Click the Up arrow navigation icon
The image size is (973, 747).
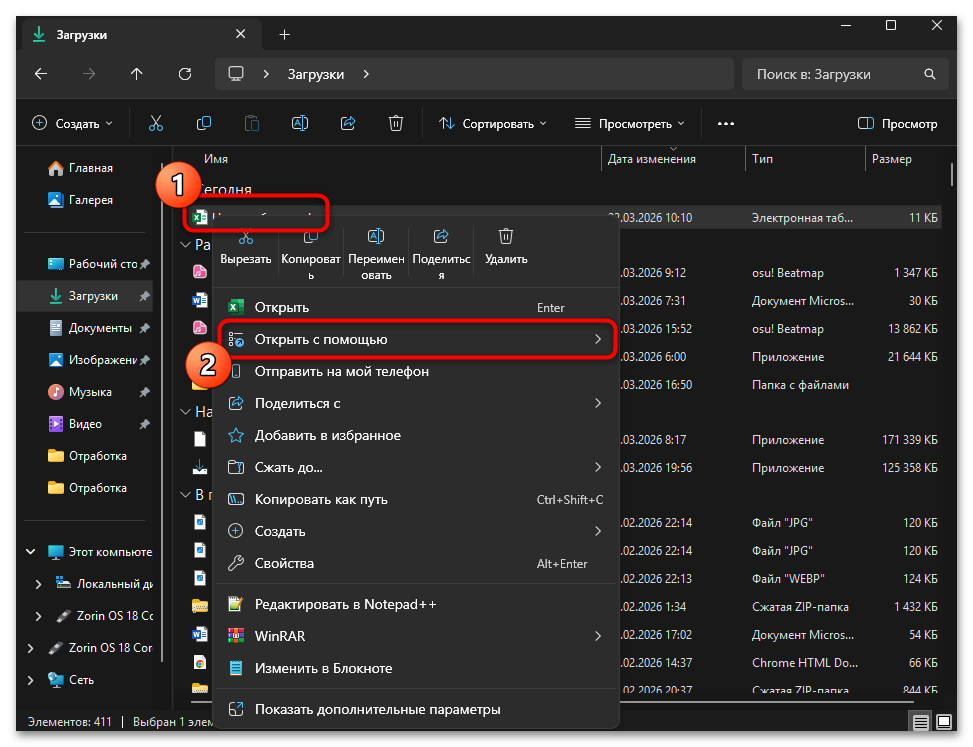tap(137, 74)
